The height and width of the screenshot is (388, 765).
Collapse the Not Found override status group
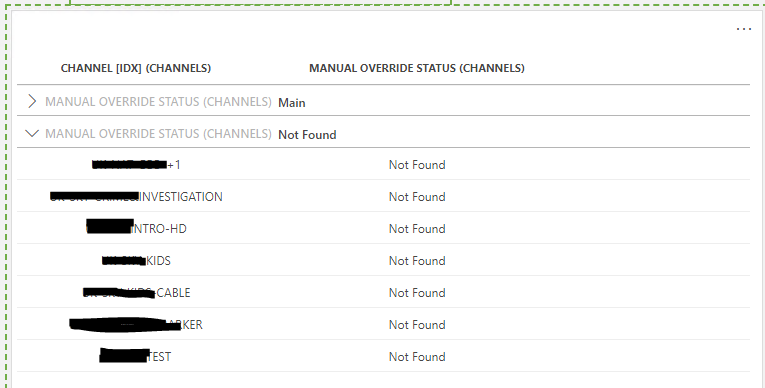(32, 133)
